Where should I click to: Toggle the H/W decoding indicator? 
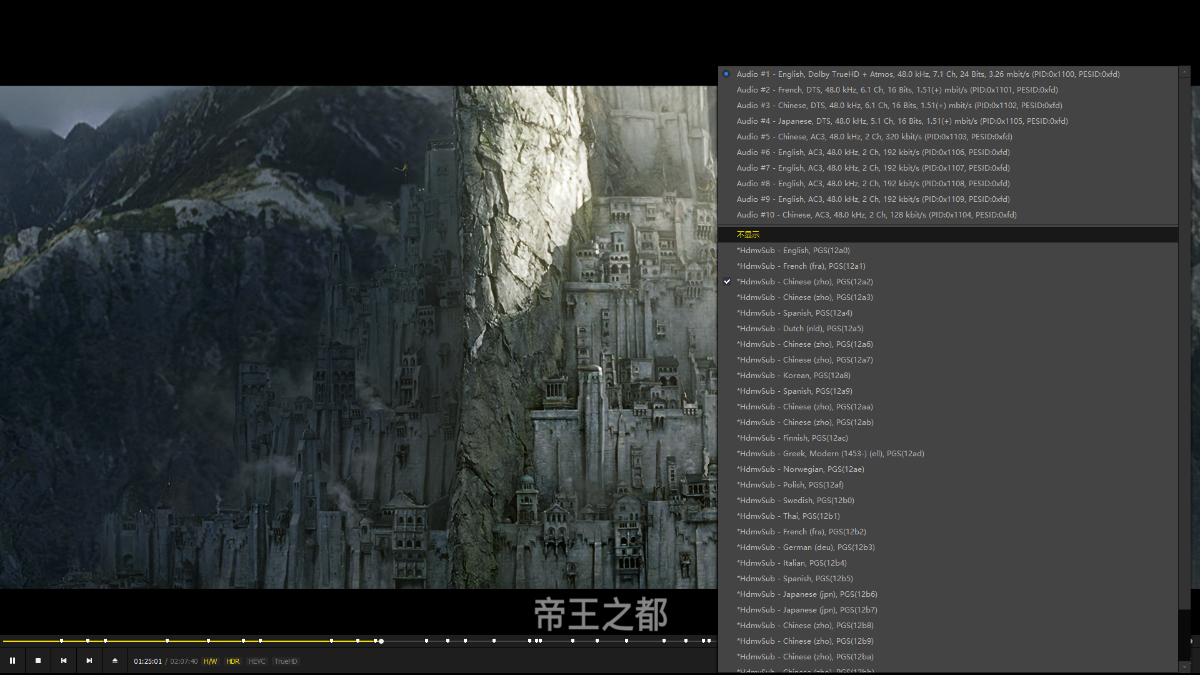pyautogui.click(x=210, y=661)
